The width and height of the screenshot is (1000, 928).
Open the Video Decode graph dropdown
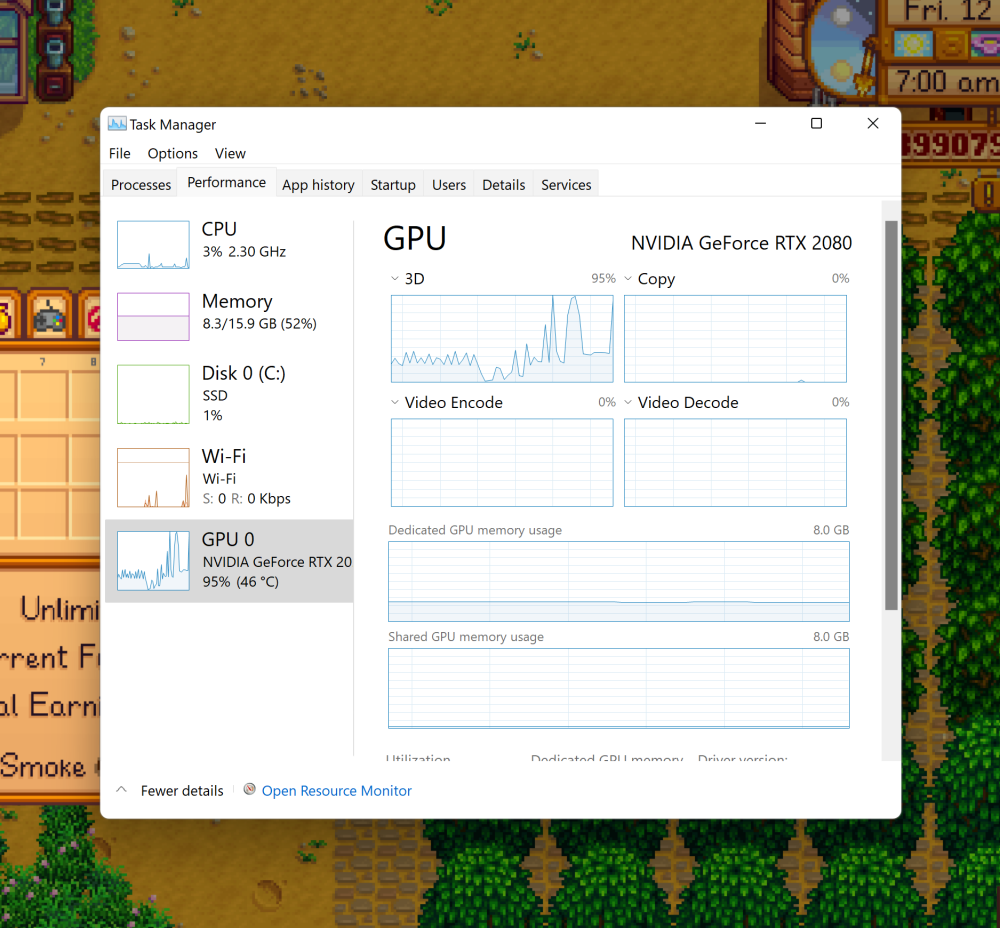(x=629, y=402)
